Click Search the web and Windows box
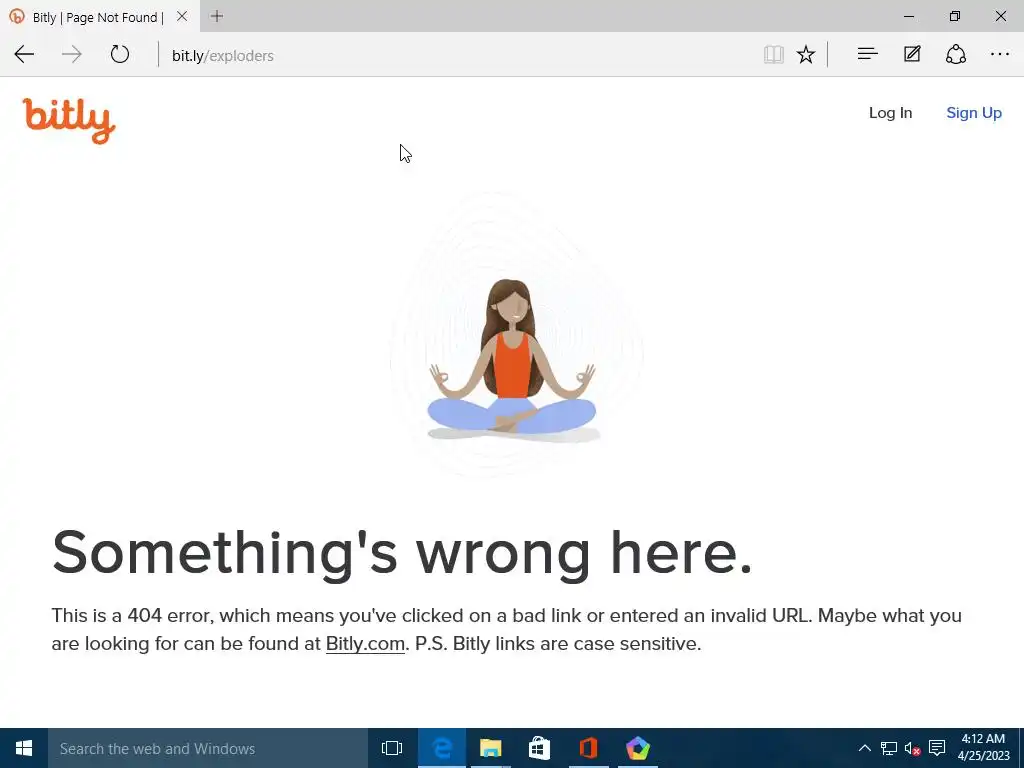The height and width of the screenshot is (768, 1024). (208, 748)
